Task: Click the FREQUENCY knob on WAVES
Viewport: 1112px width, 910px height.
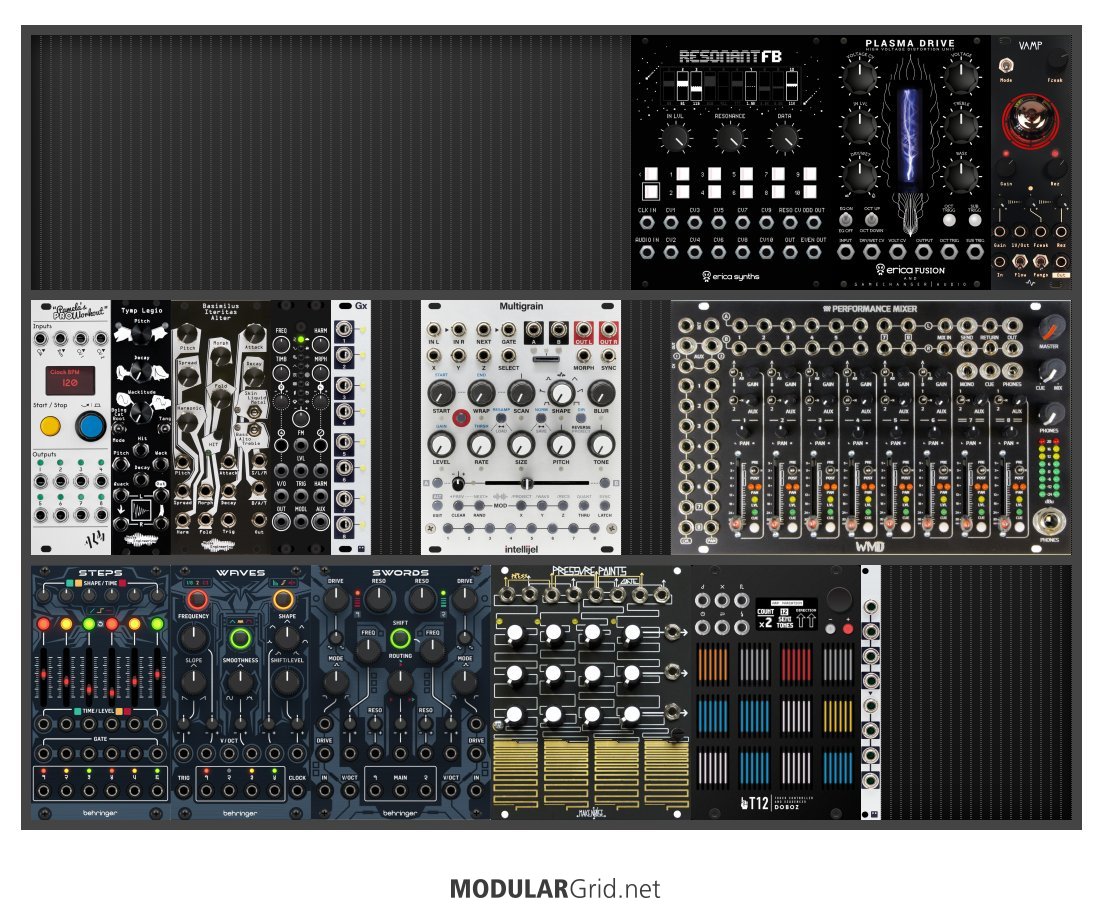Action: (194, 638)
